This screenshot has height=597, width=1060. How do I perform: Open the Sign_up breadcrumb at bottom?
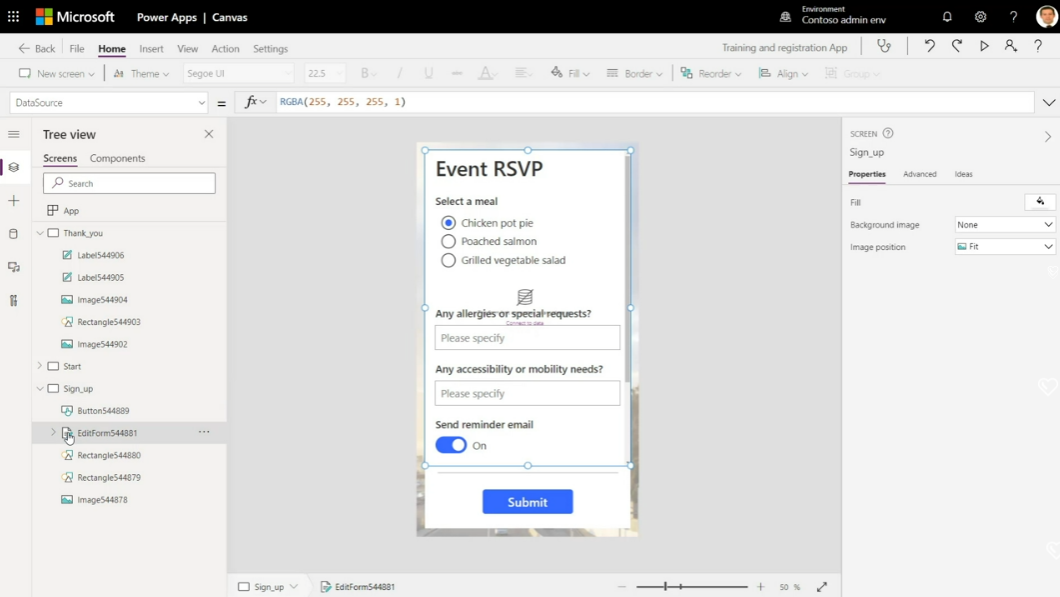pos(268,587)
